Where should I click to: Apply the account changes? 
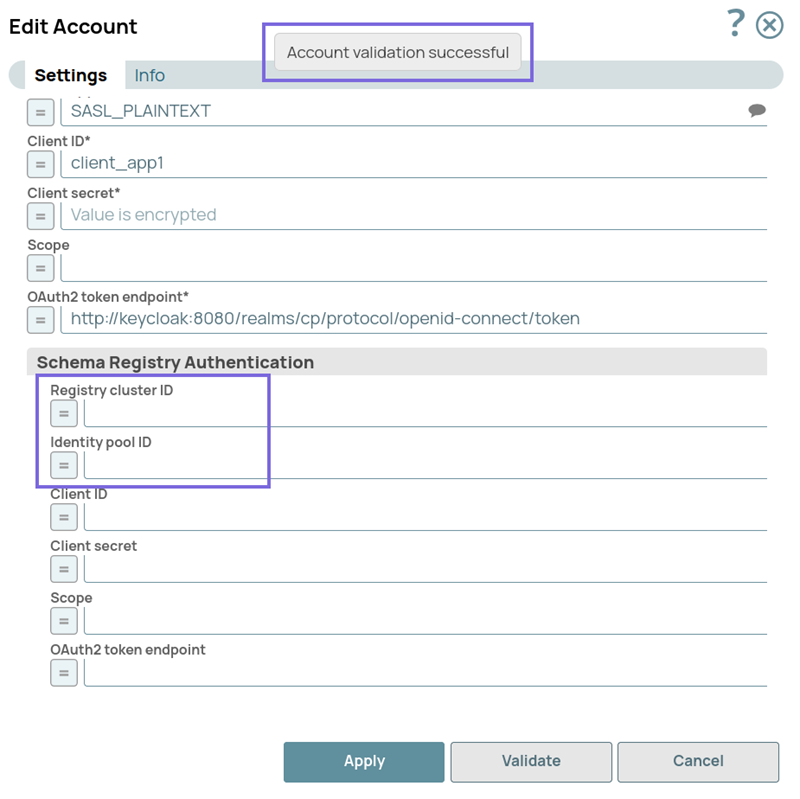[x=364, y=762]
